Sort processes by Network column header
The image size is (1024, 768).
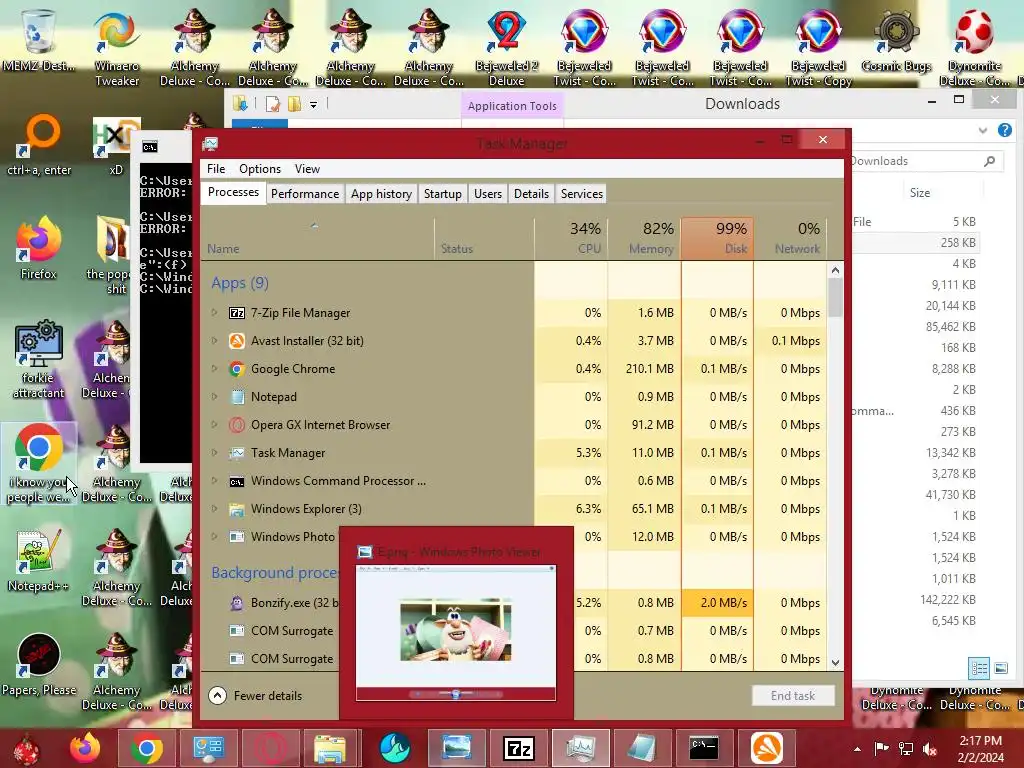(x=790, y=238)
